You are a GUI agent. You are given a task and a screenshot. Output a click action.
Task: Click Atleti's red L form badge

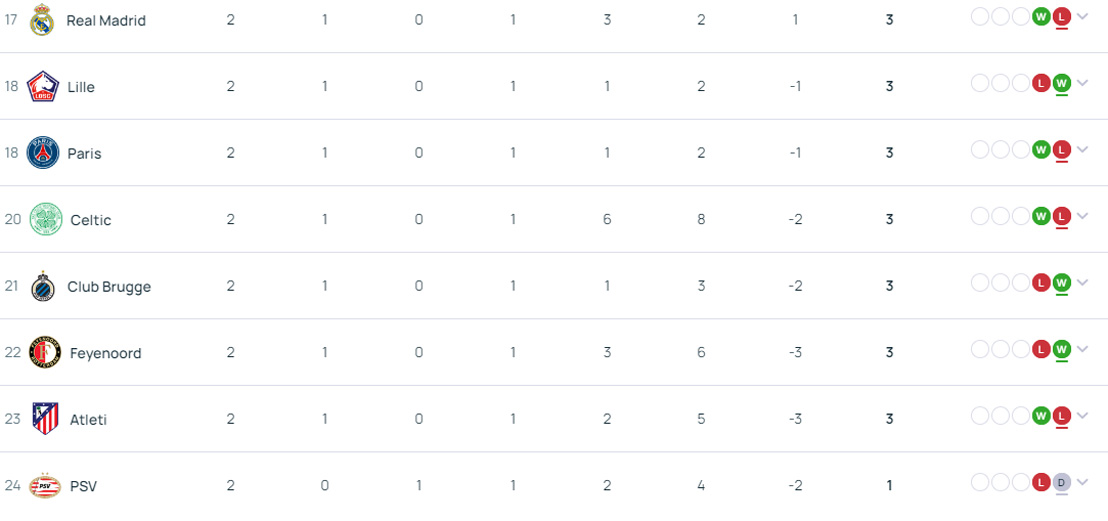coord(1062,415)
